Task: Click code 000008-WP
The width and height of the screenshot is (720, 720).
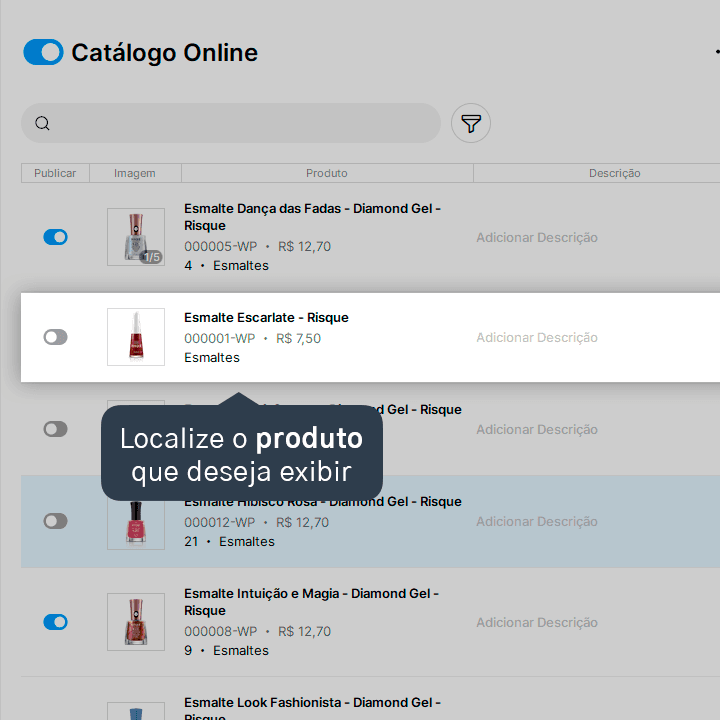Action: tap(220, 631)
